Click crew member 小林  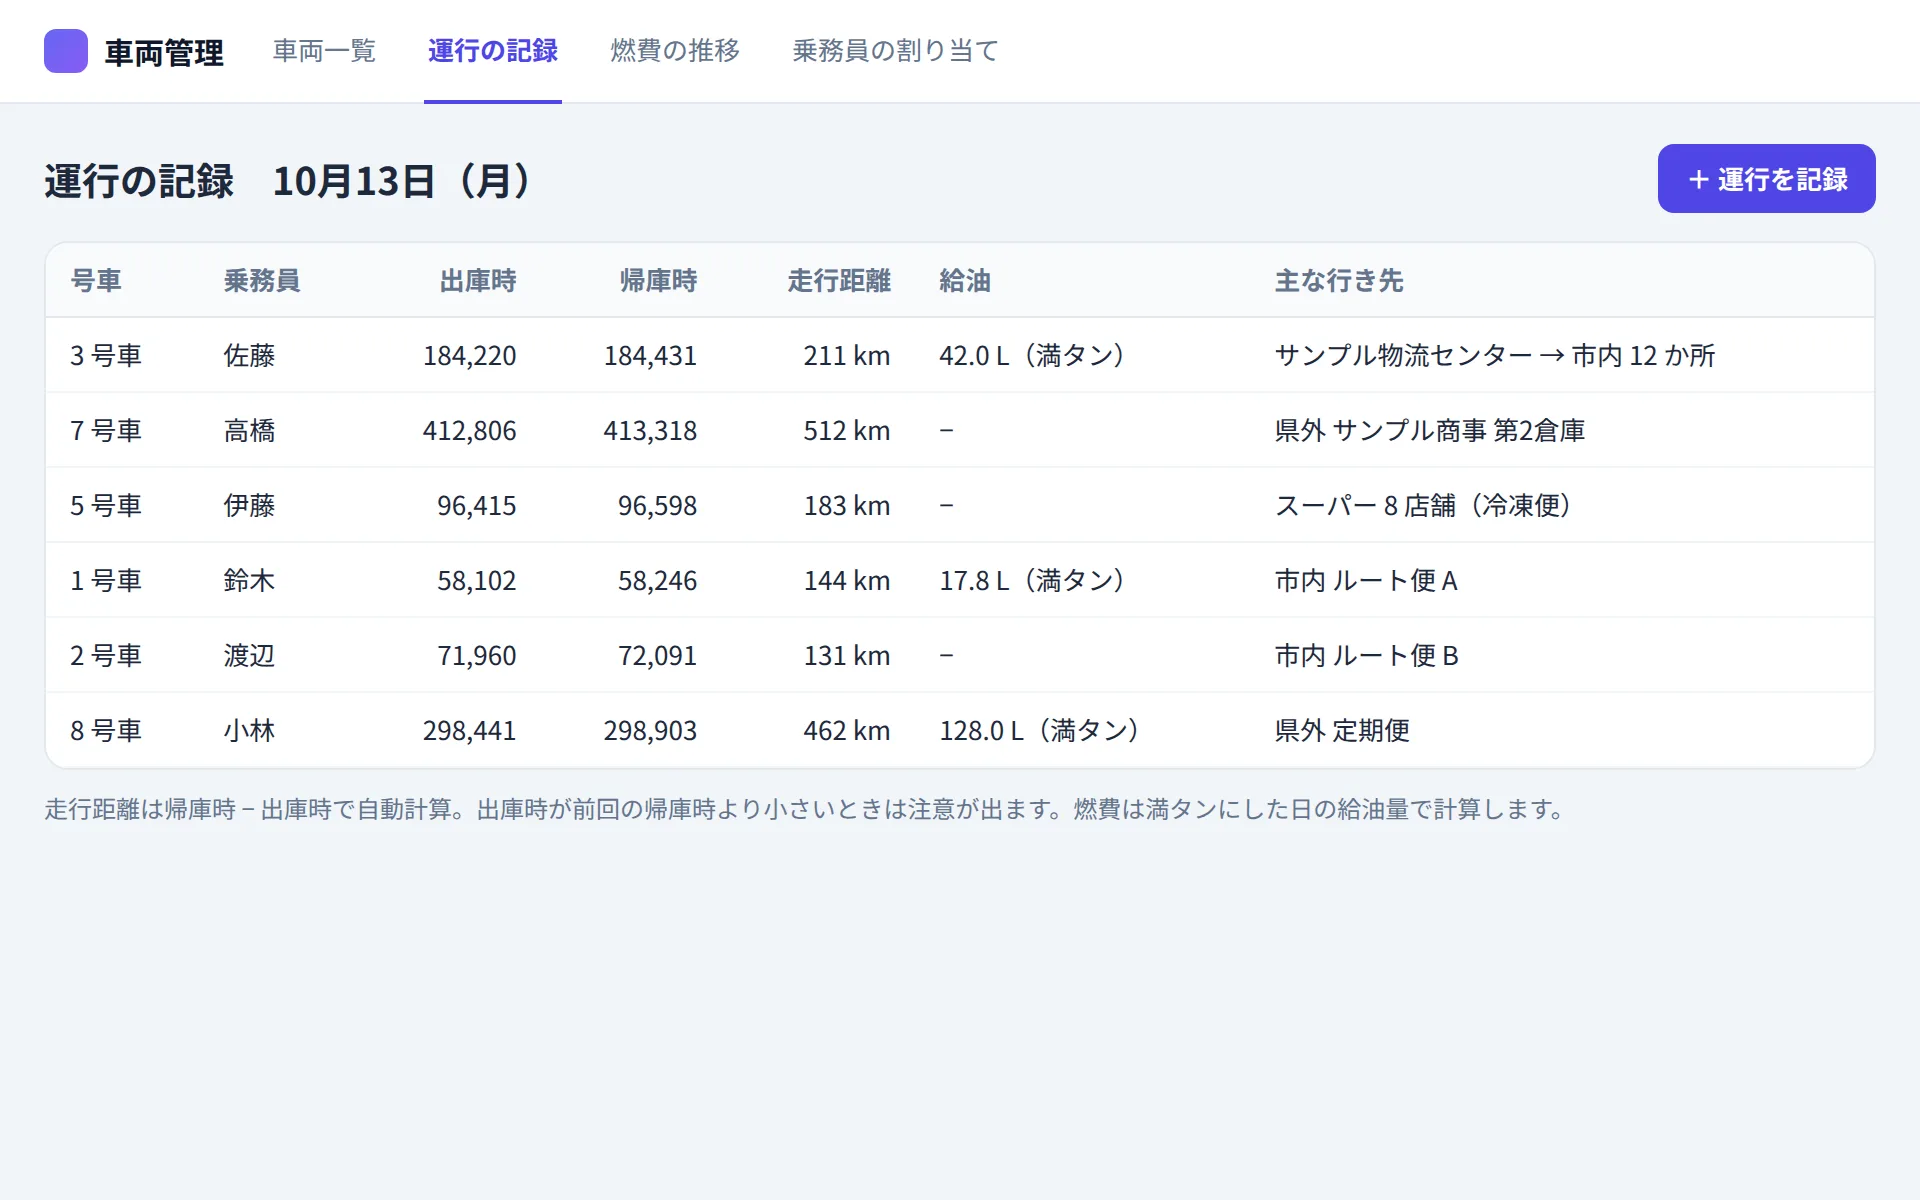249,731
